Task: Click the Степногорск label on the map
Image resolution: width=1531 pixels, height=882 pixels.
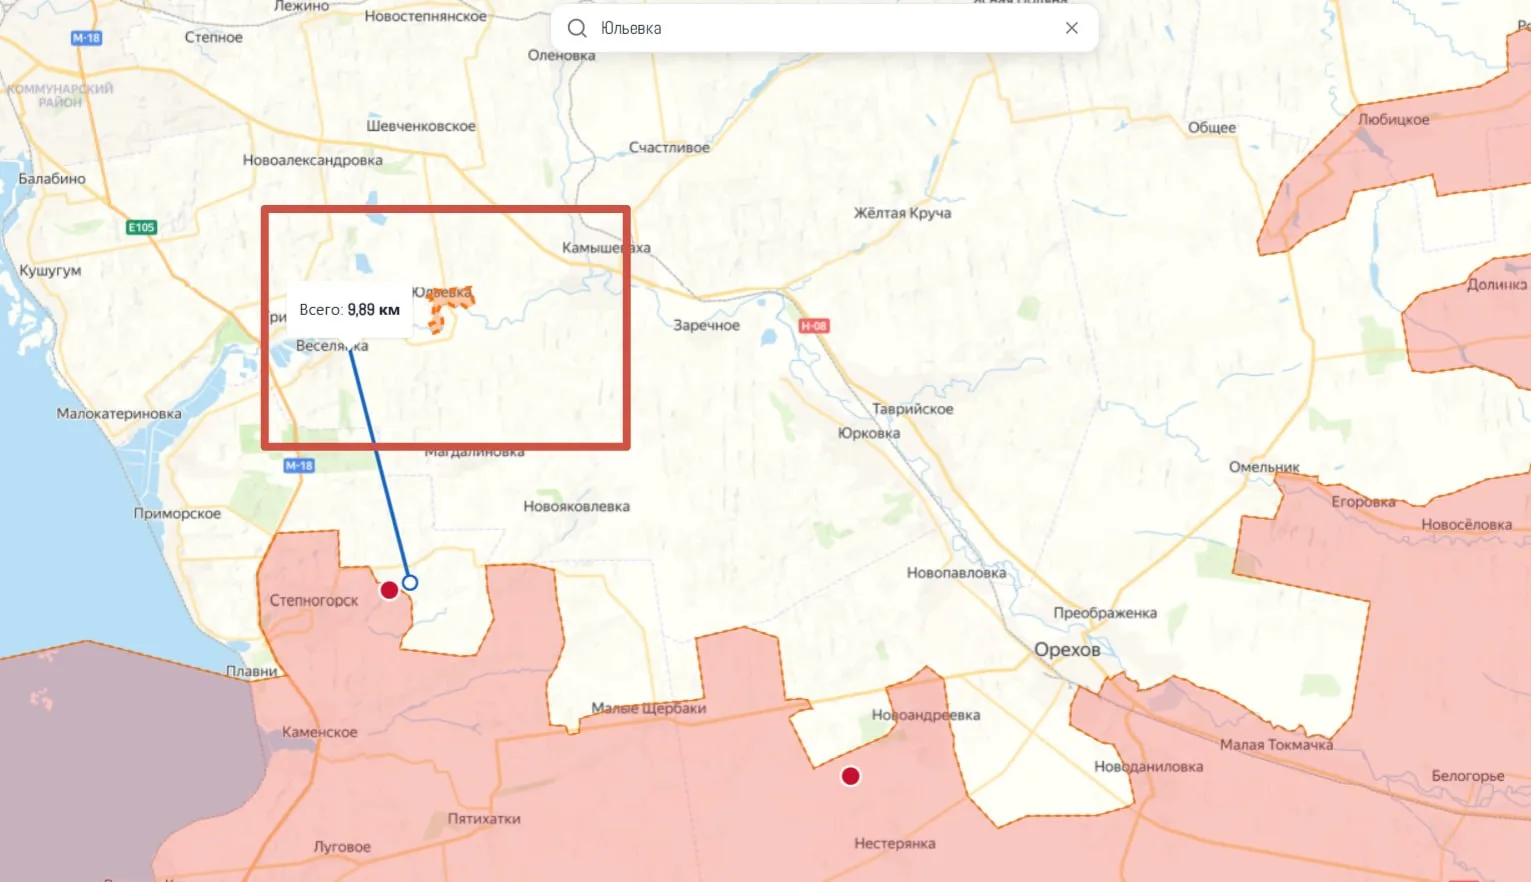Action: (314, 601)
